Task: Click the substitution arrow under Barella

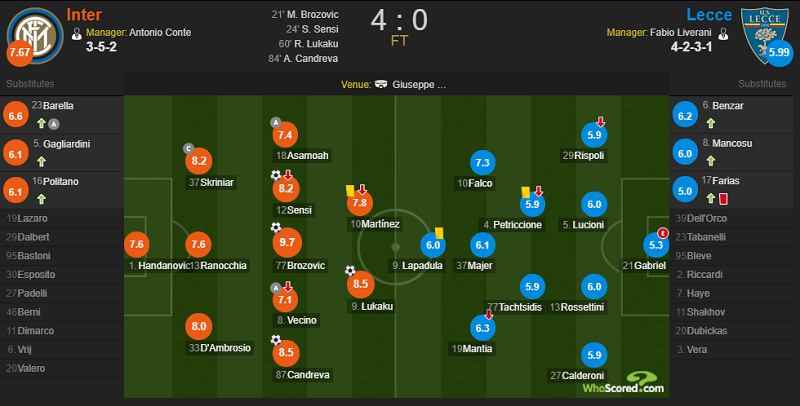Action: (41, 123)
